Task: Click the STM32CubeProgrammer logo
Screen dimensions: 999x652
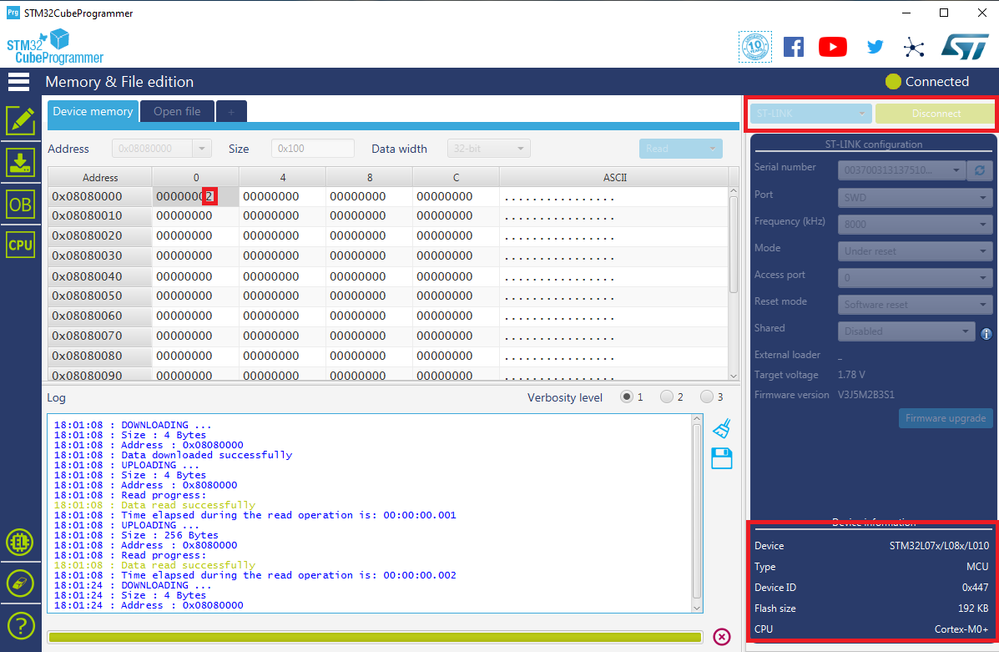Action: pos(55,47)
